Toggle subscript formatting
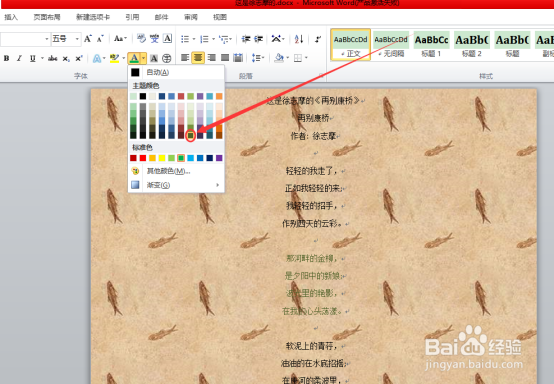 click(x=66, y=59)
